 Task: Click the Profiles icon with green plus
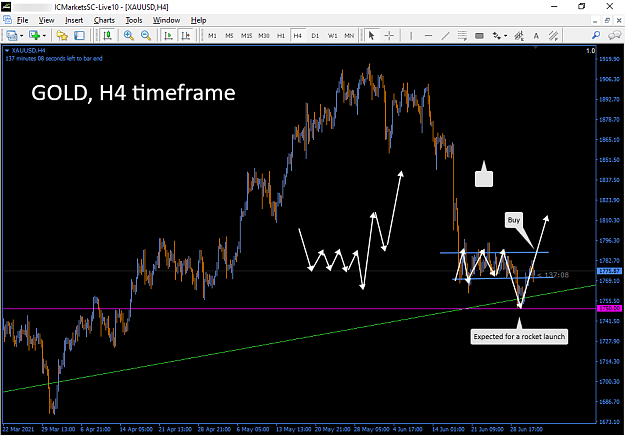(34, 35)
